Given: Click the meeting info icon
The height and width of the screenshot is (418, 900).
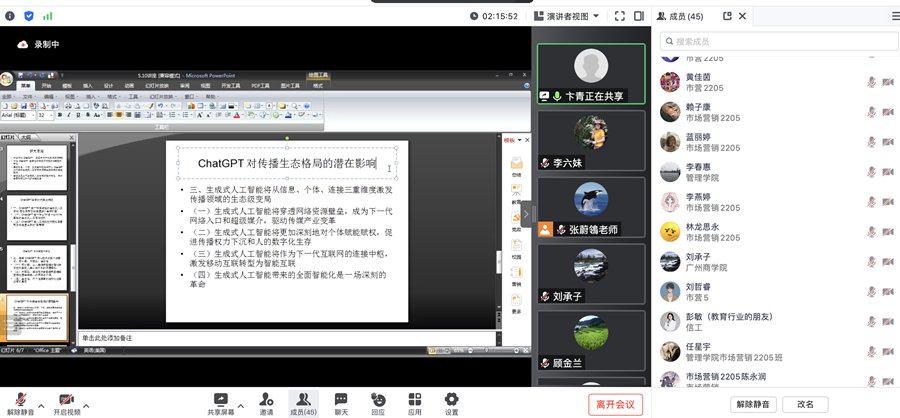Looking at the screenshot, I should [x=9, y=16].
